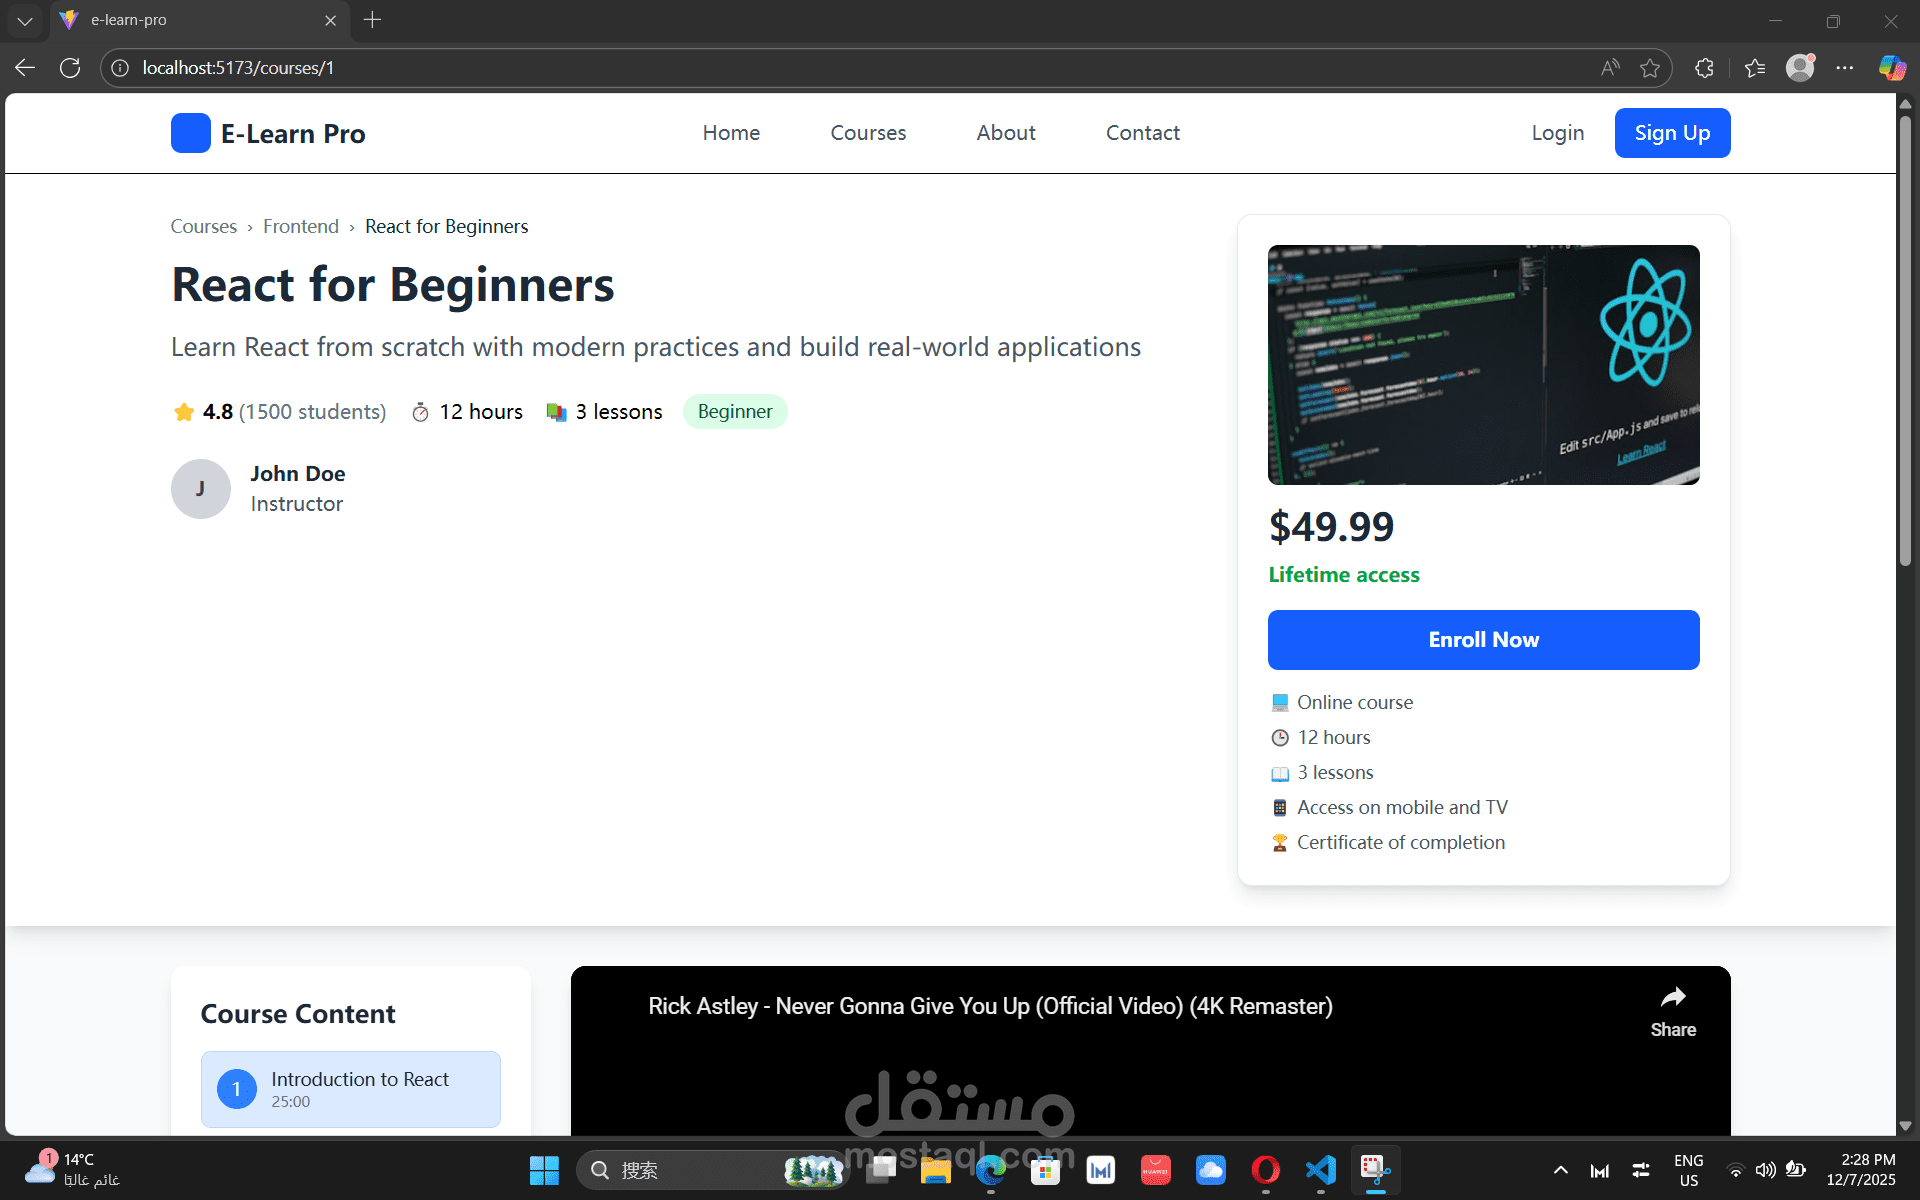The width and height of the screenshot is (1920, 1200).
Task: Expand the system tray hidden icons chevron
Action: [x=1560, y=1170]
